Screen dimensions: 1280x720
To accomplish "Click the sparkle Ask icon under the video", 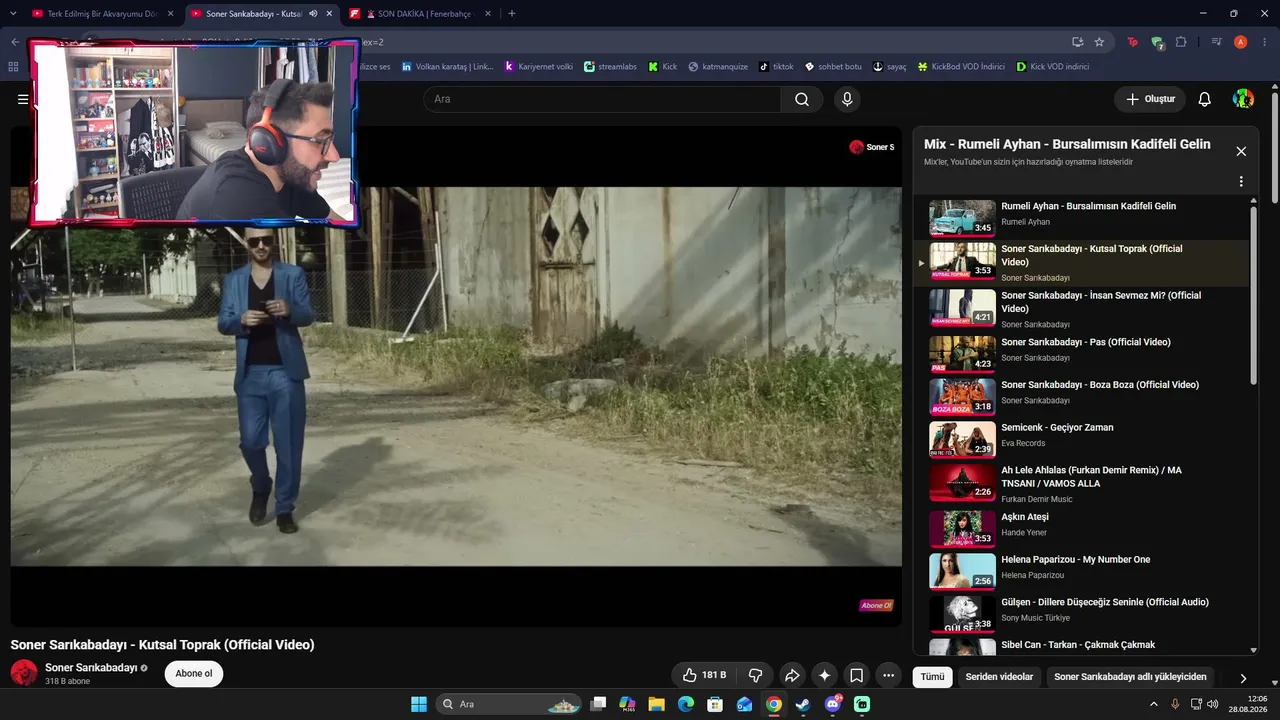I will coord(824,675).
